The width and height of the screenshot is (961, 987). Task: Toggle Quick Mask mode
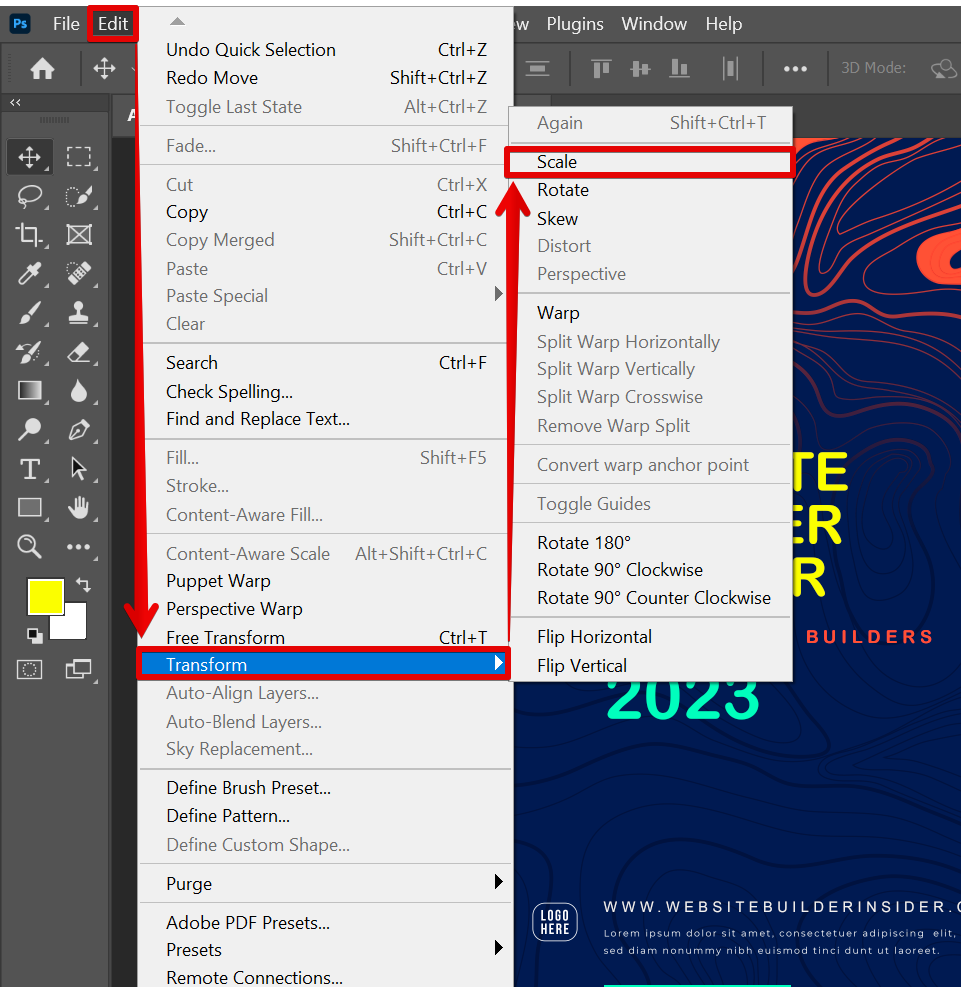click(x=30, y=669)
